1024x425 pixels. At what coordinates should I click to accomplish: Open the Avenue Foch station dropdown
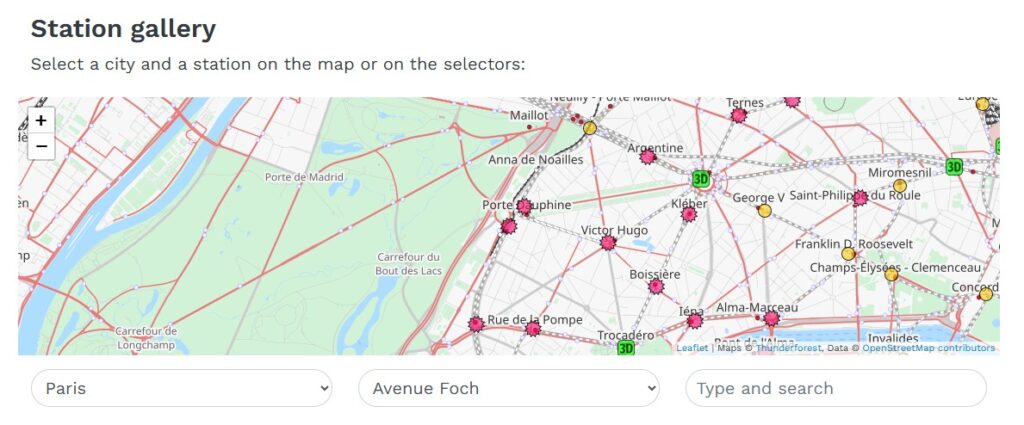[x=508, y=388]
